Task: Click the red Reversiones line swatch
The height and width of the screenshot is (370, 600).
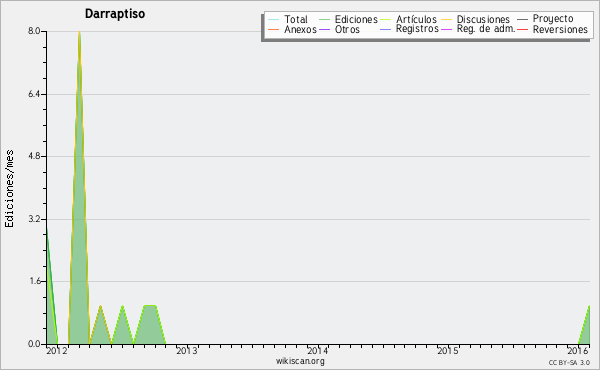Action: coord(523,30)
